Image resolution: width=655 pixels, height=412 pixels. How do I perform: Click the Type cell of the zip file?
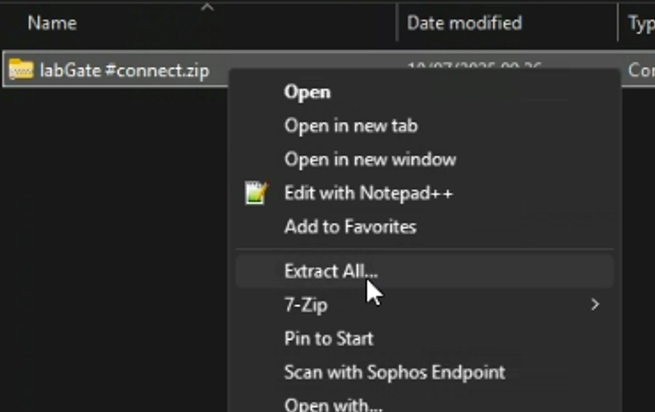pyautogui.click(x=641, y=70)
